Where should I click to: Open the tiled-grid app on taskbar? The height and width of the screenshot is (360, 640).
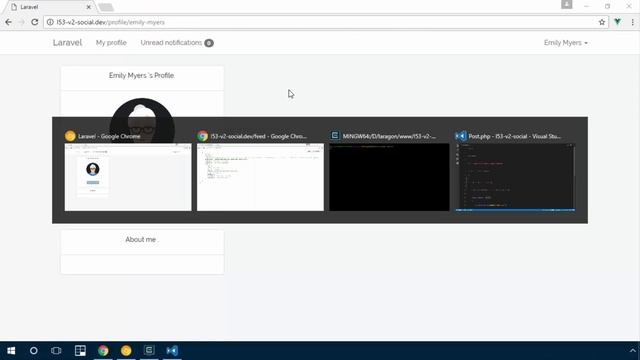(x=80, y=351)
